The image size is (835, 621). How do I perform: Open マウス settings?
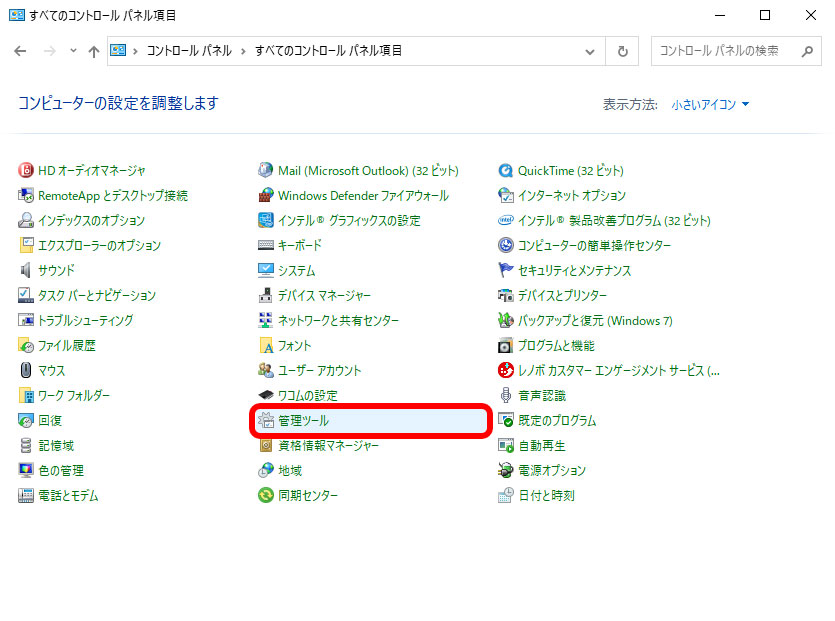(x=53, y=370)
